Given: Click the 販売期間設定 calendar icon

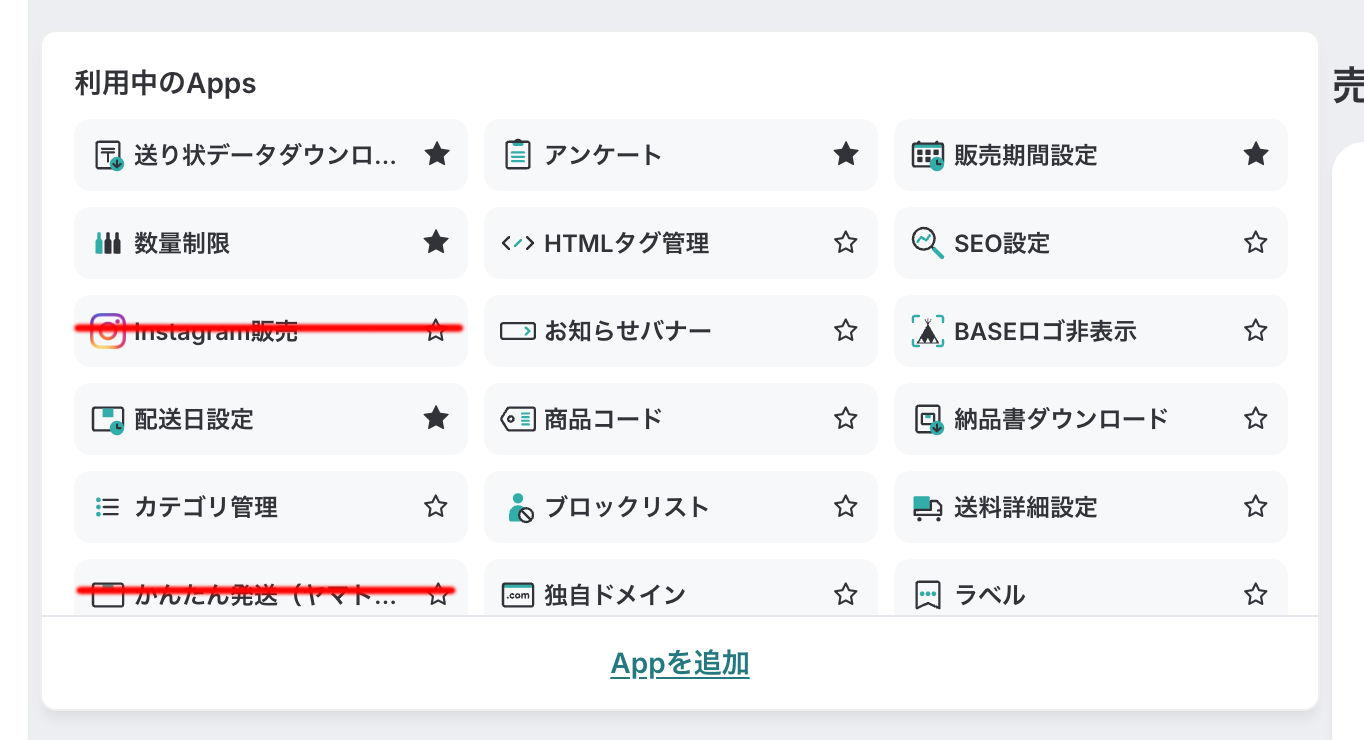Looking at the screenshot, I should (928, 155).
